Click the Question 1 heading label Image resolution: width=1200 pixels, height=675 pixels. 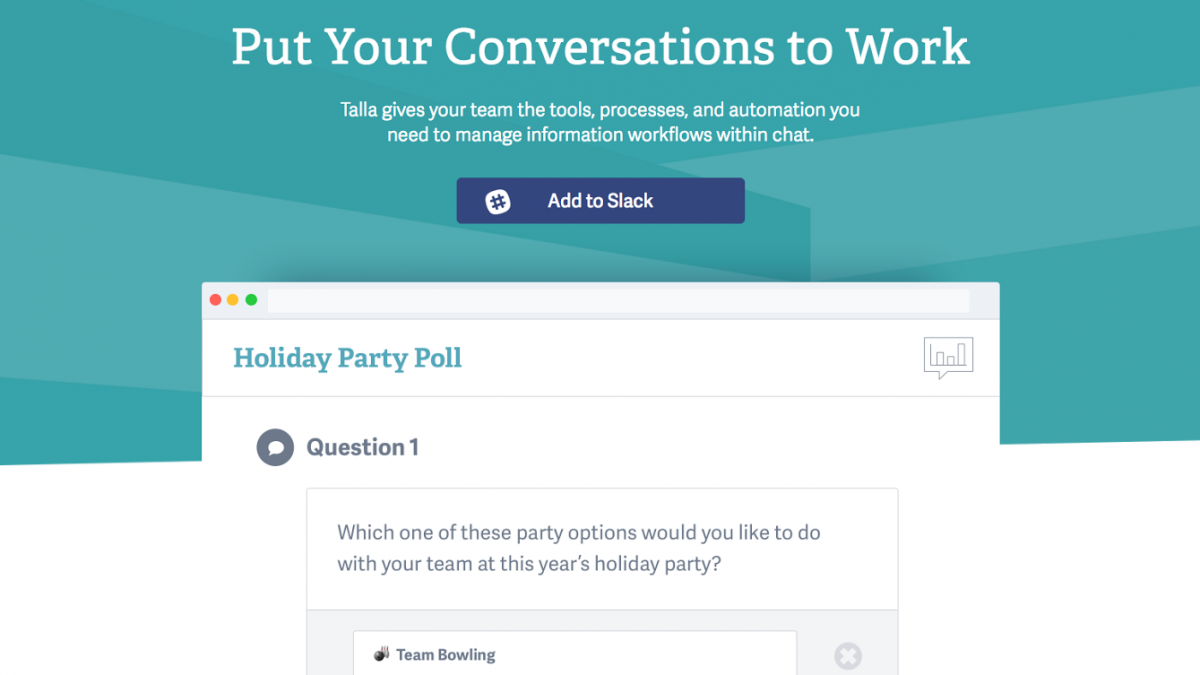[x=362, y=447]
